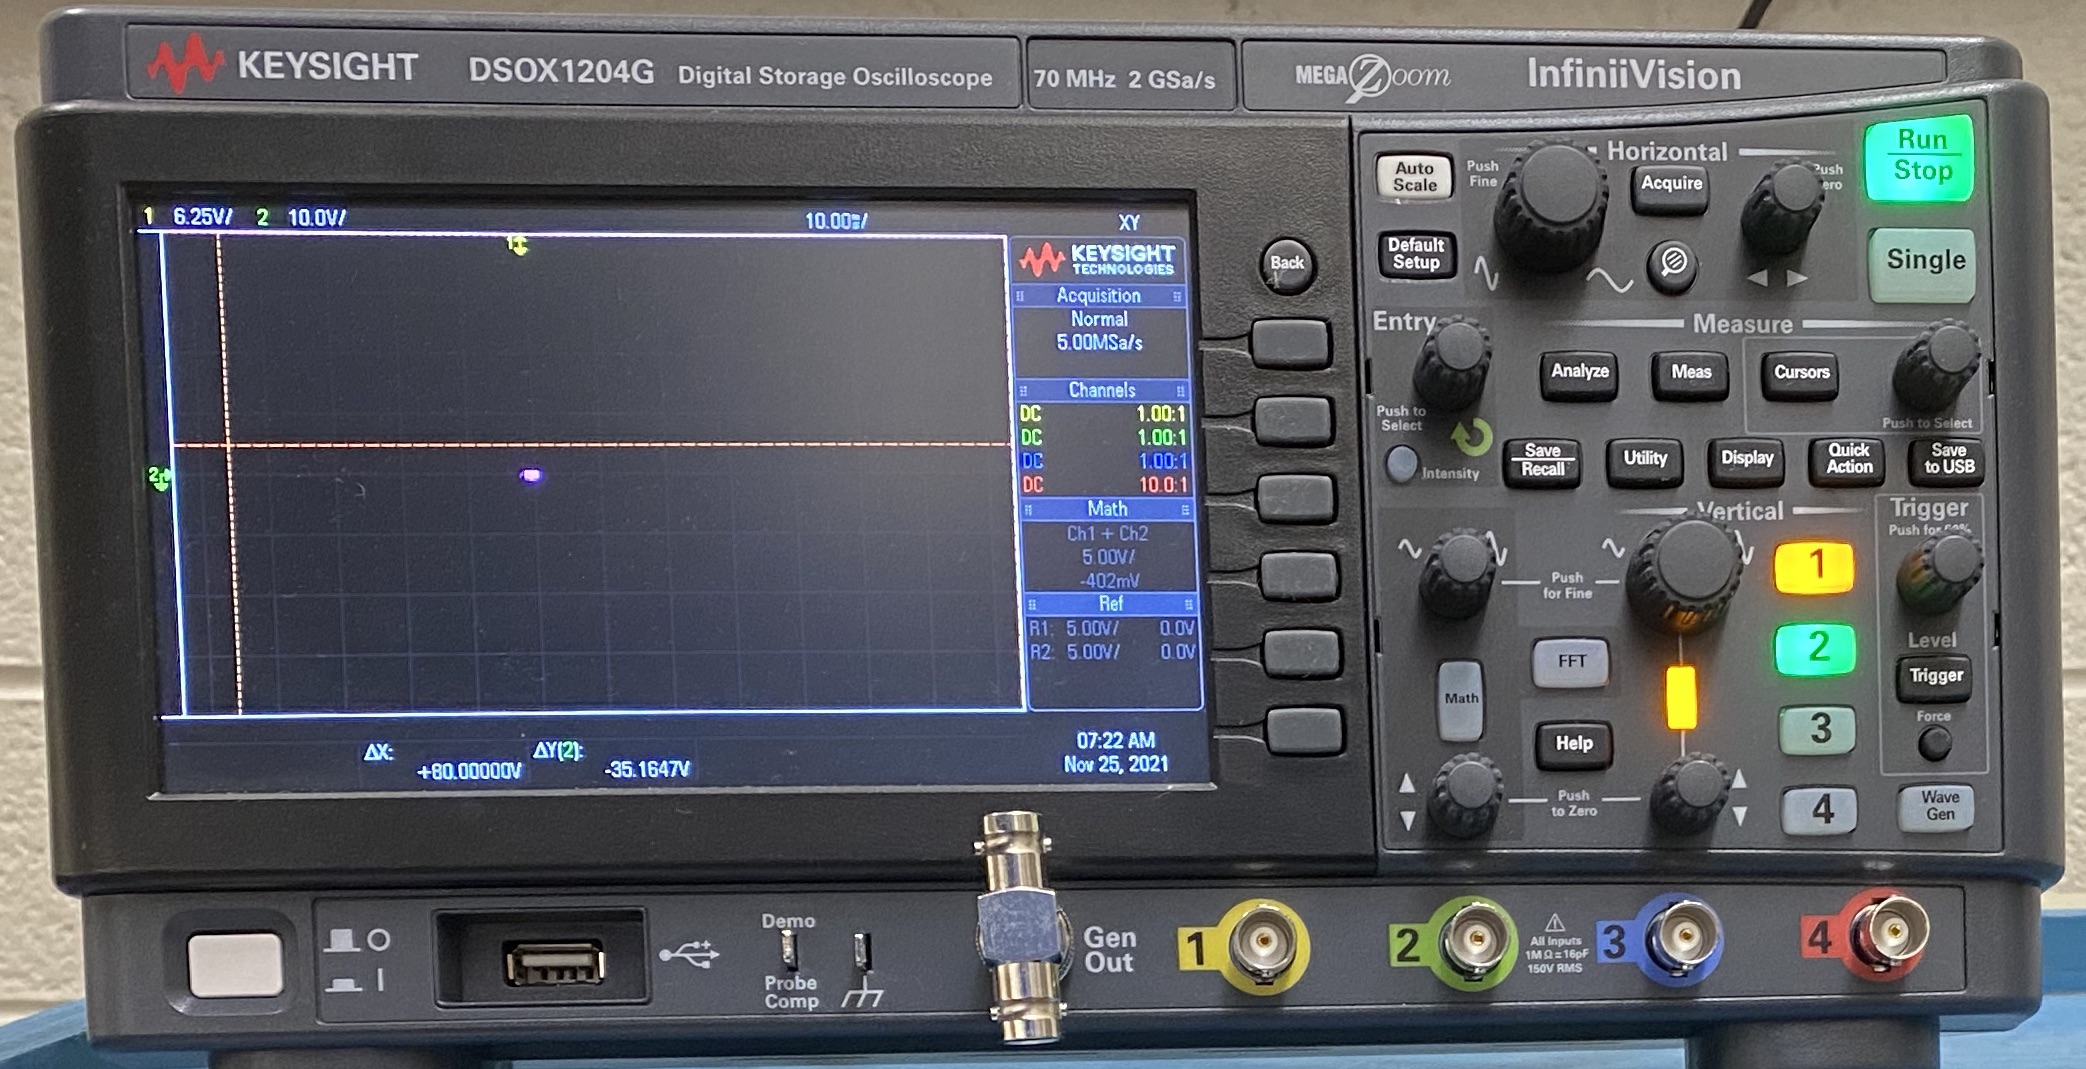Toggle channel 2 green button
This screenshot has width=2086, height=1069.
[x=1815, y=648]
